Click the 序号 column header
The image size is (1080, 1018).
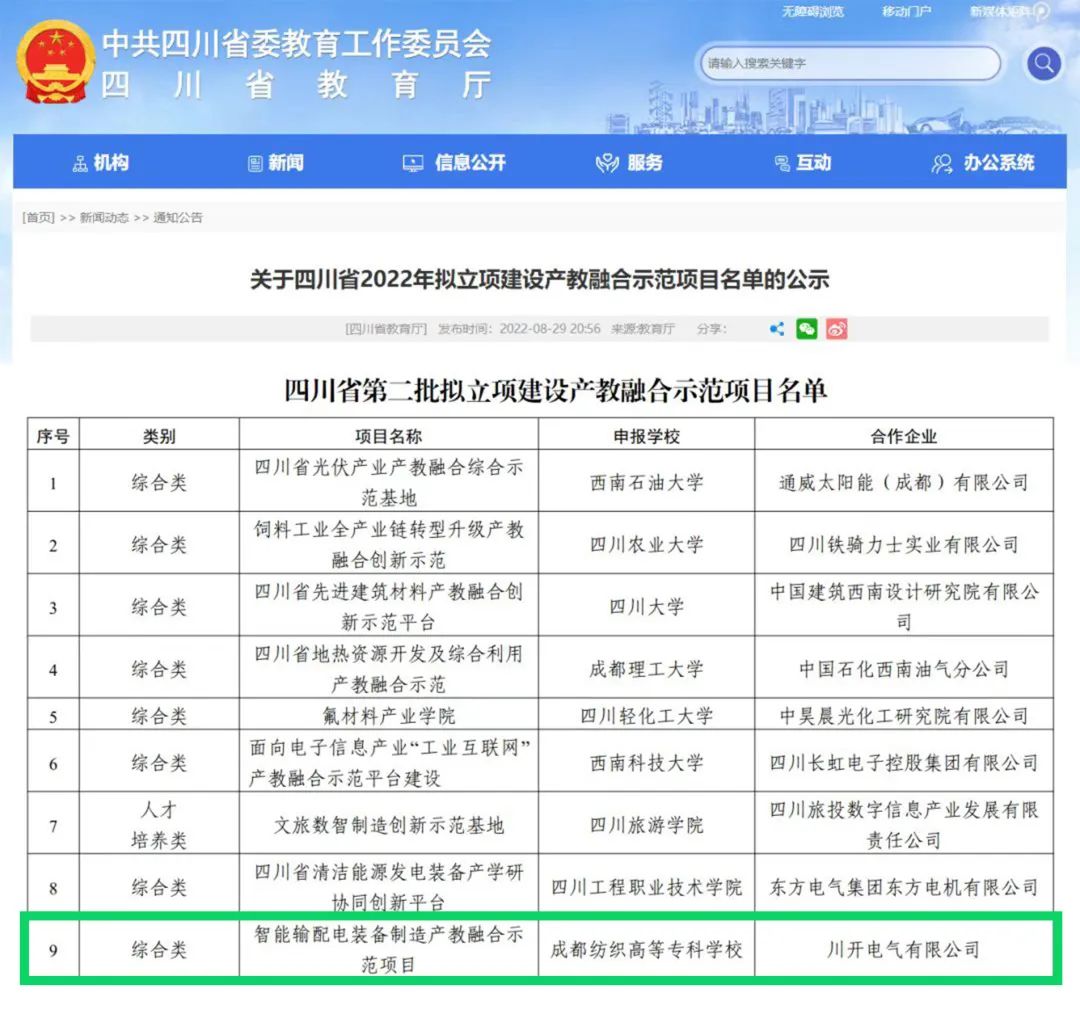(x=53, y=436)
